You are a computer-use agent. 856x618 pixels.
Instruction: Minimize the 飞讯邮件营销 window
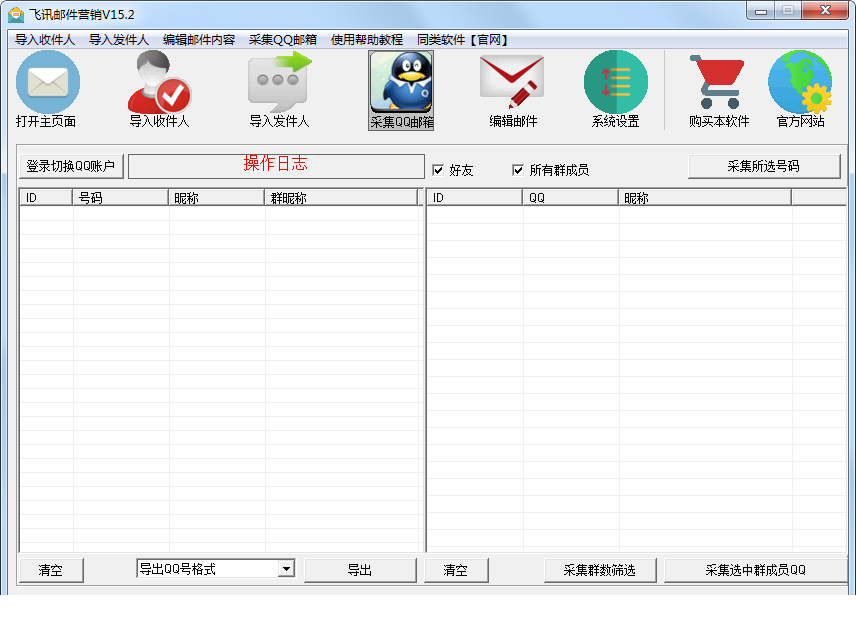click(760, 10)
